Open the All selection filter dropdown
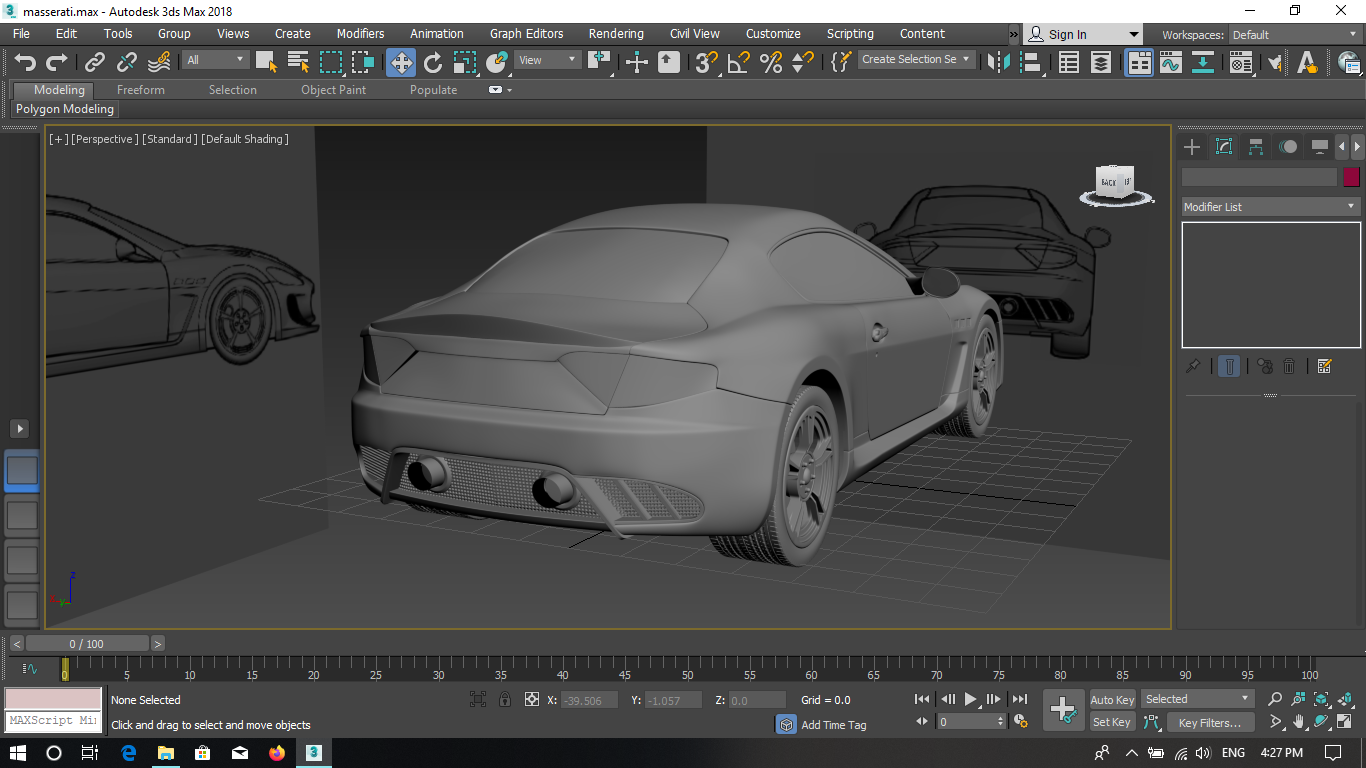 coord(215,60)
